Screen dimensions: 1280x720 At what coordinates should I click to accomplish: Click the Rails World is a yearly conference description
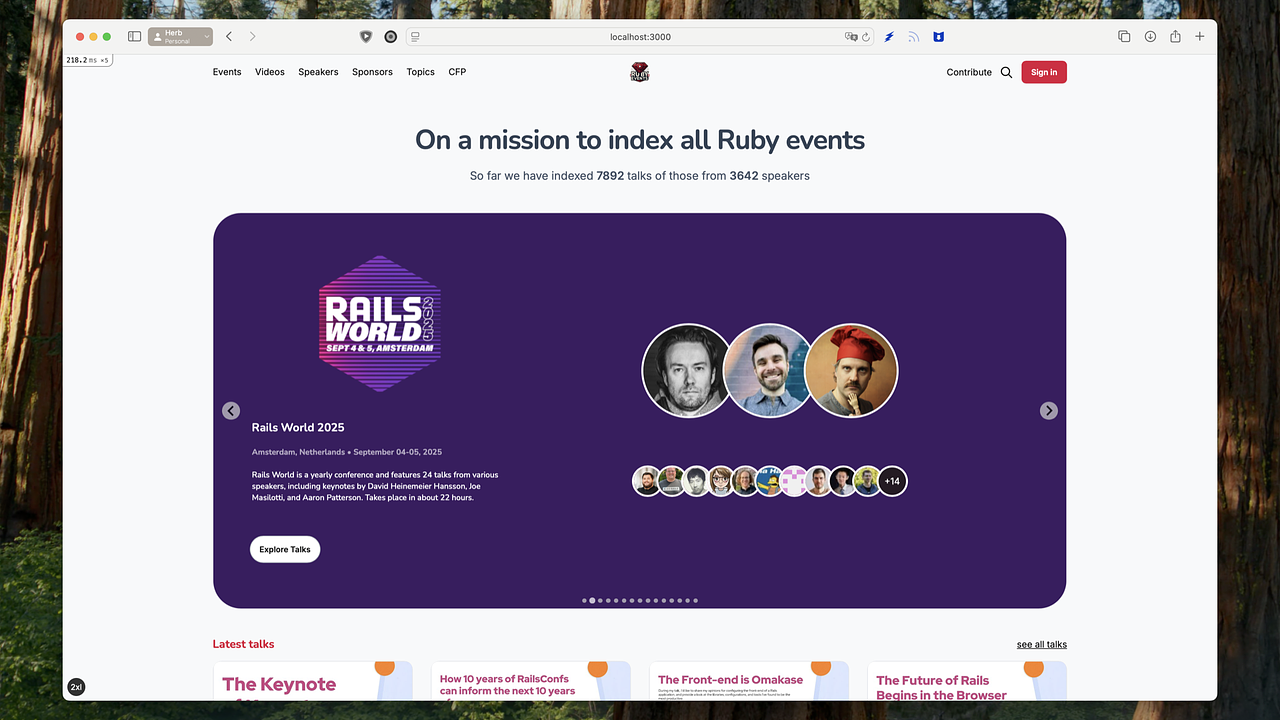pos(375,486)
